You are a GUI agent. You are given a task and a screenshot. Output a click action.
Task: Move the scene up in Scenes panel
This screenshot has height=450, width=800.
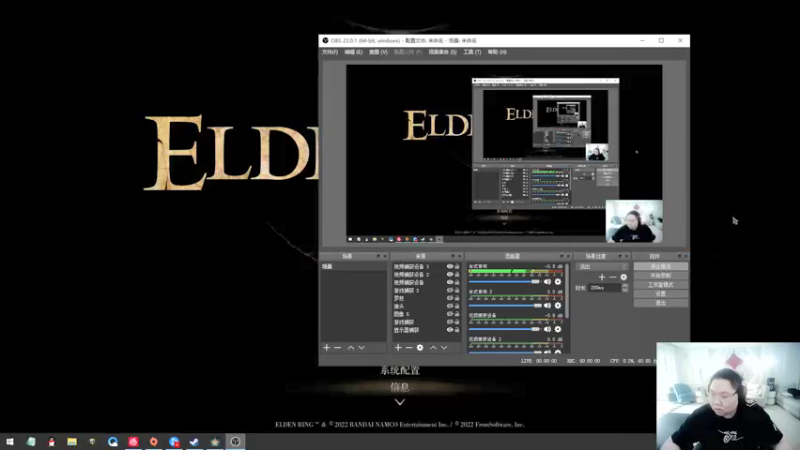tap(351, 347)
